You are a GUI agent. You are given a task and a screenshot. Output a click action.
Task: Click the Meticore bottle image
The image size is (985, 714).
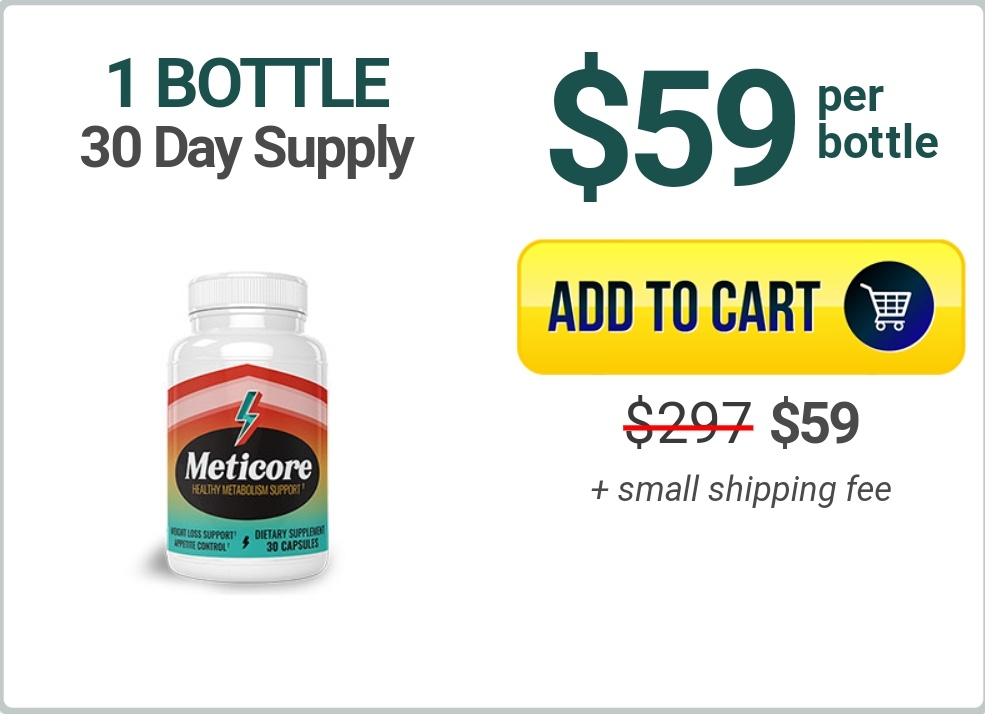[247, 428]
